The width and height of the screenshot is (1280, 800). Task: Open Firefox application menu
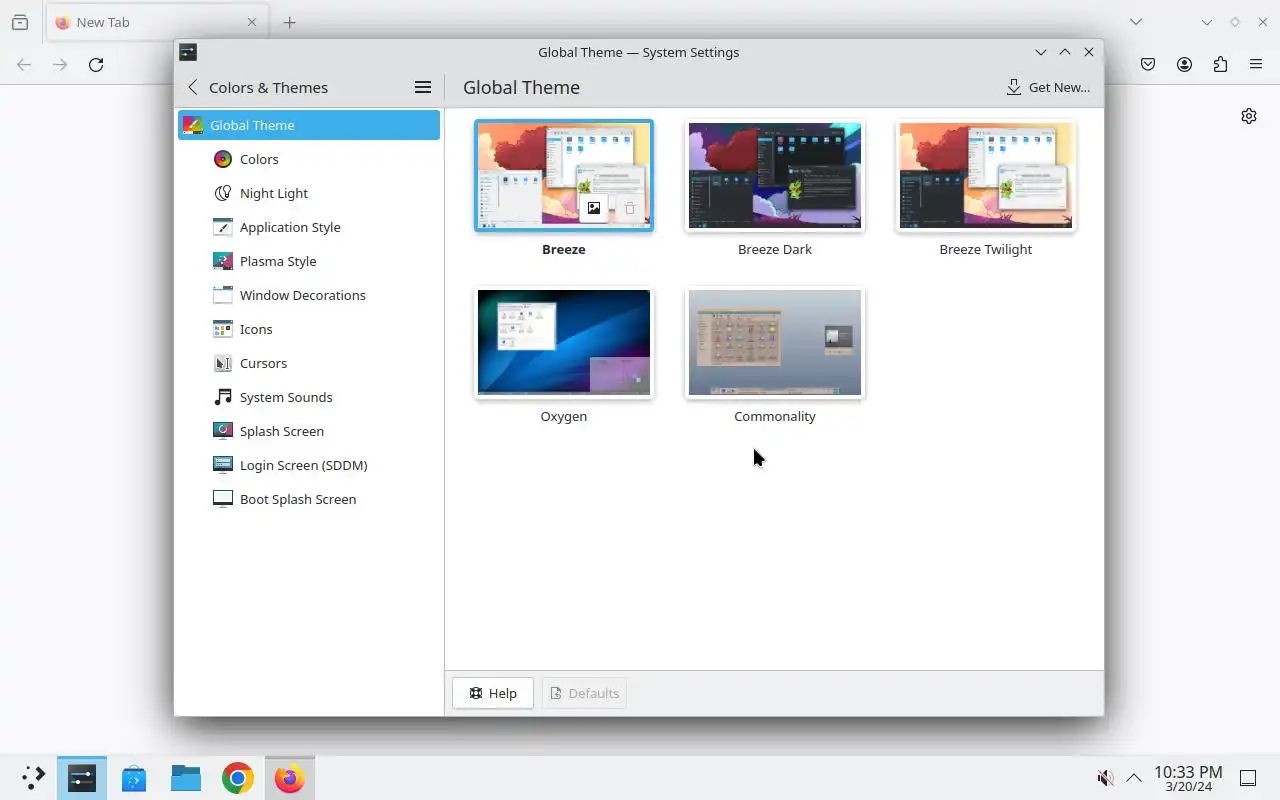tap(1256, 64)
